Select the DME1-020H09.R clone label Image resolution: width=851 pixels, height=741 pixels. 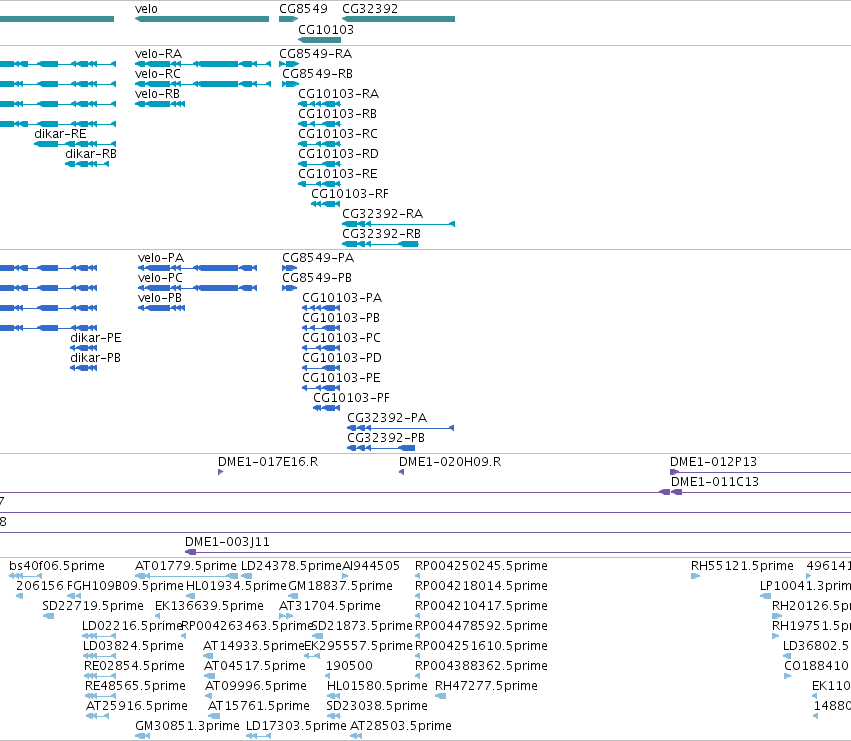tap(450, 462)
